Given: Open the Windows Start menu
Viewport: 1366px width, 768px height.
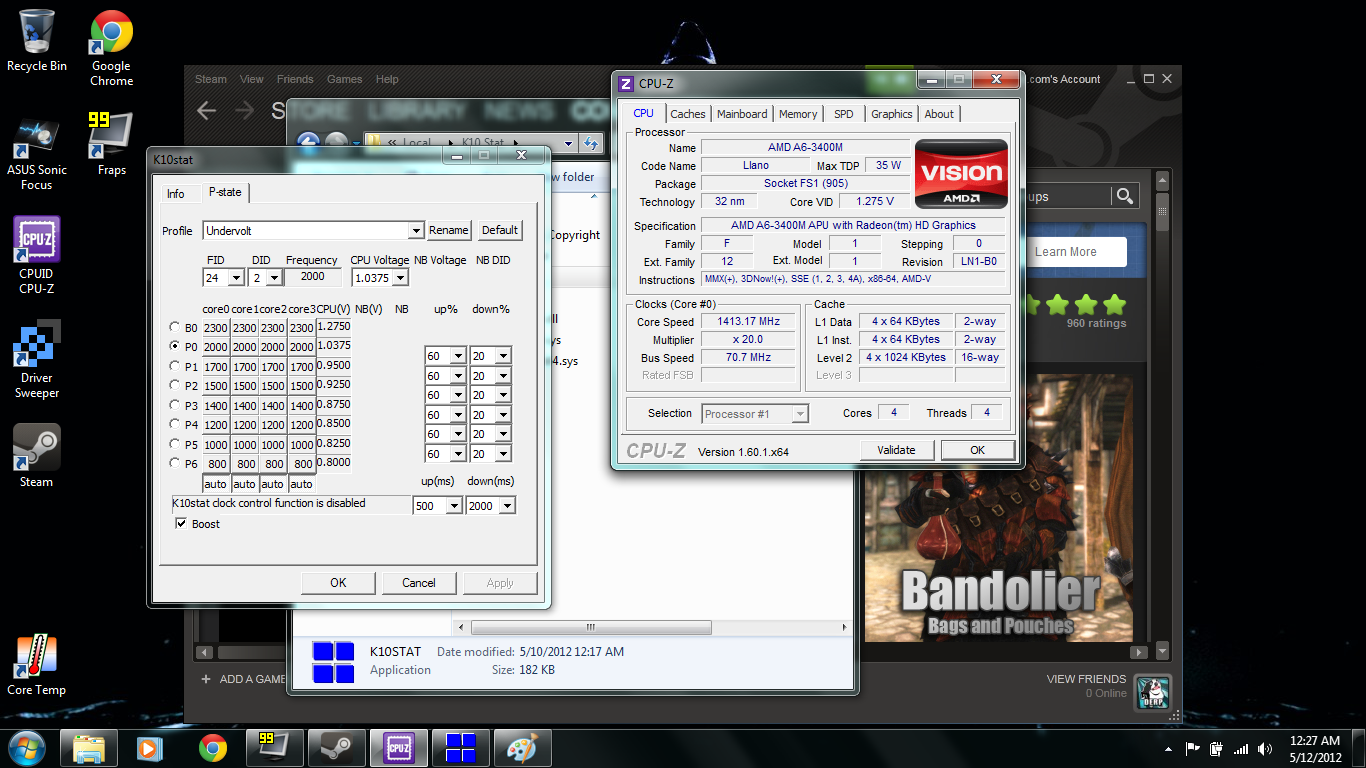Looking at the screenshot, I should click(27, 747).
